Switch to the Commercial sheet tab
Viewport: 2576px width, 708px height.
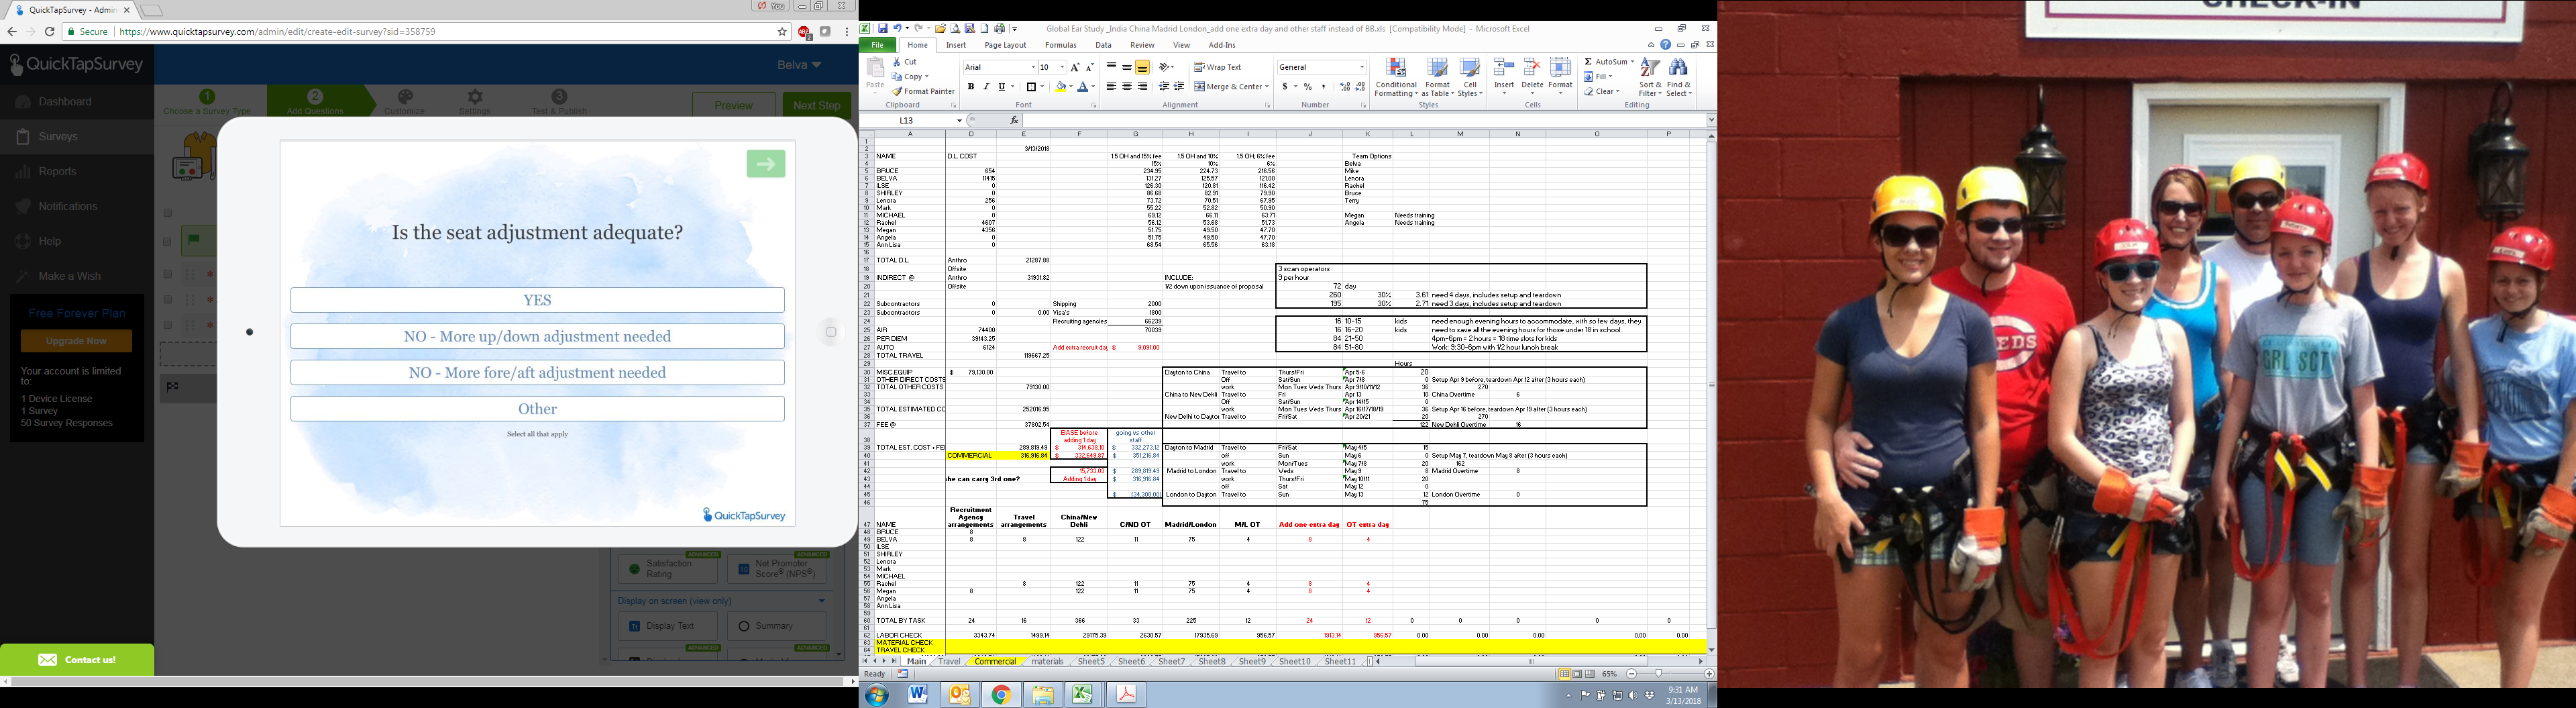(994, 661)
